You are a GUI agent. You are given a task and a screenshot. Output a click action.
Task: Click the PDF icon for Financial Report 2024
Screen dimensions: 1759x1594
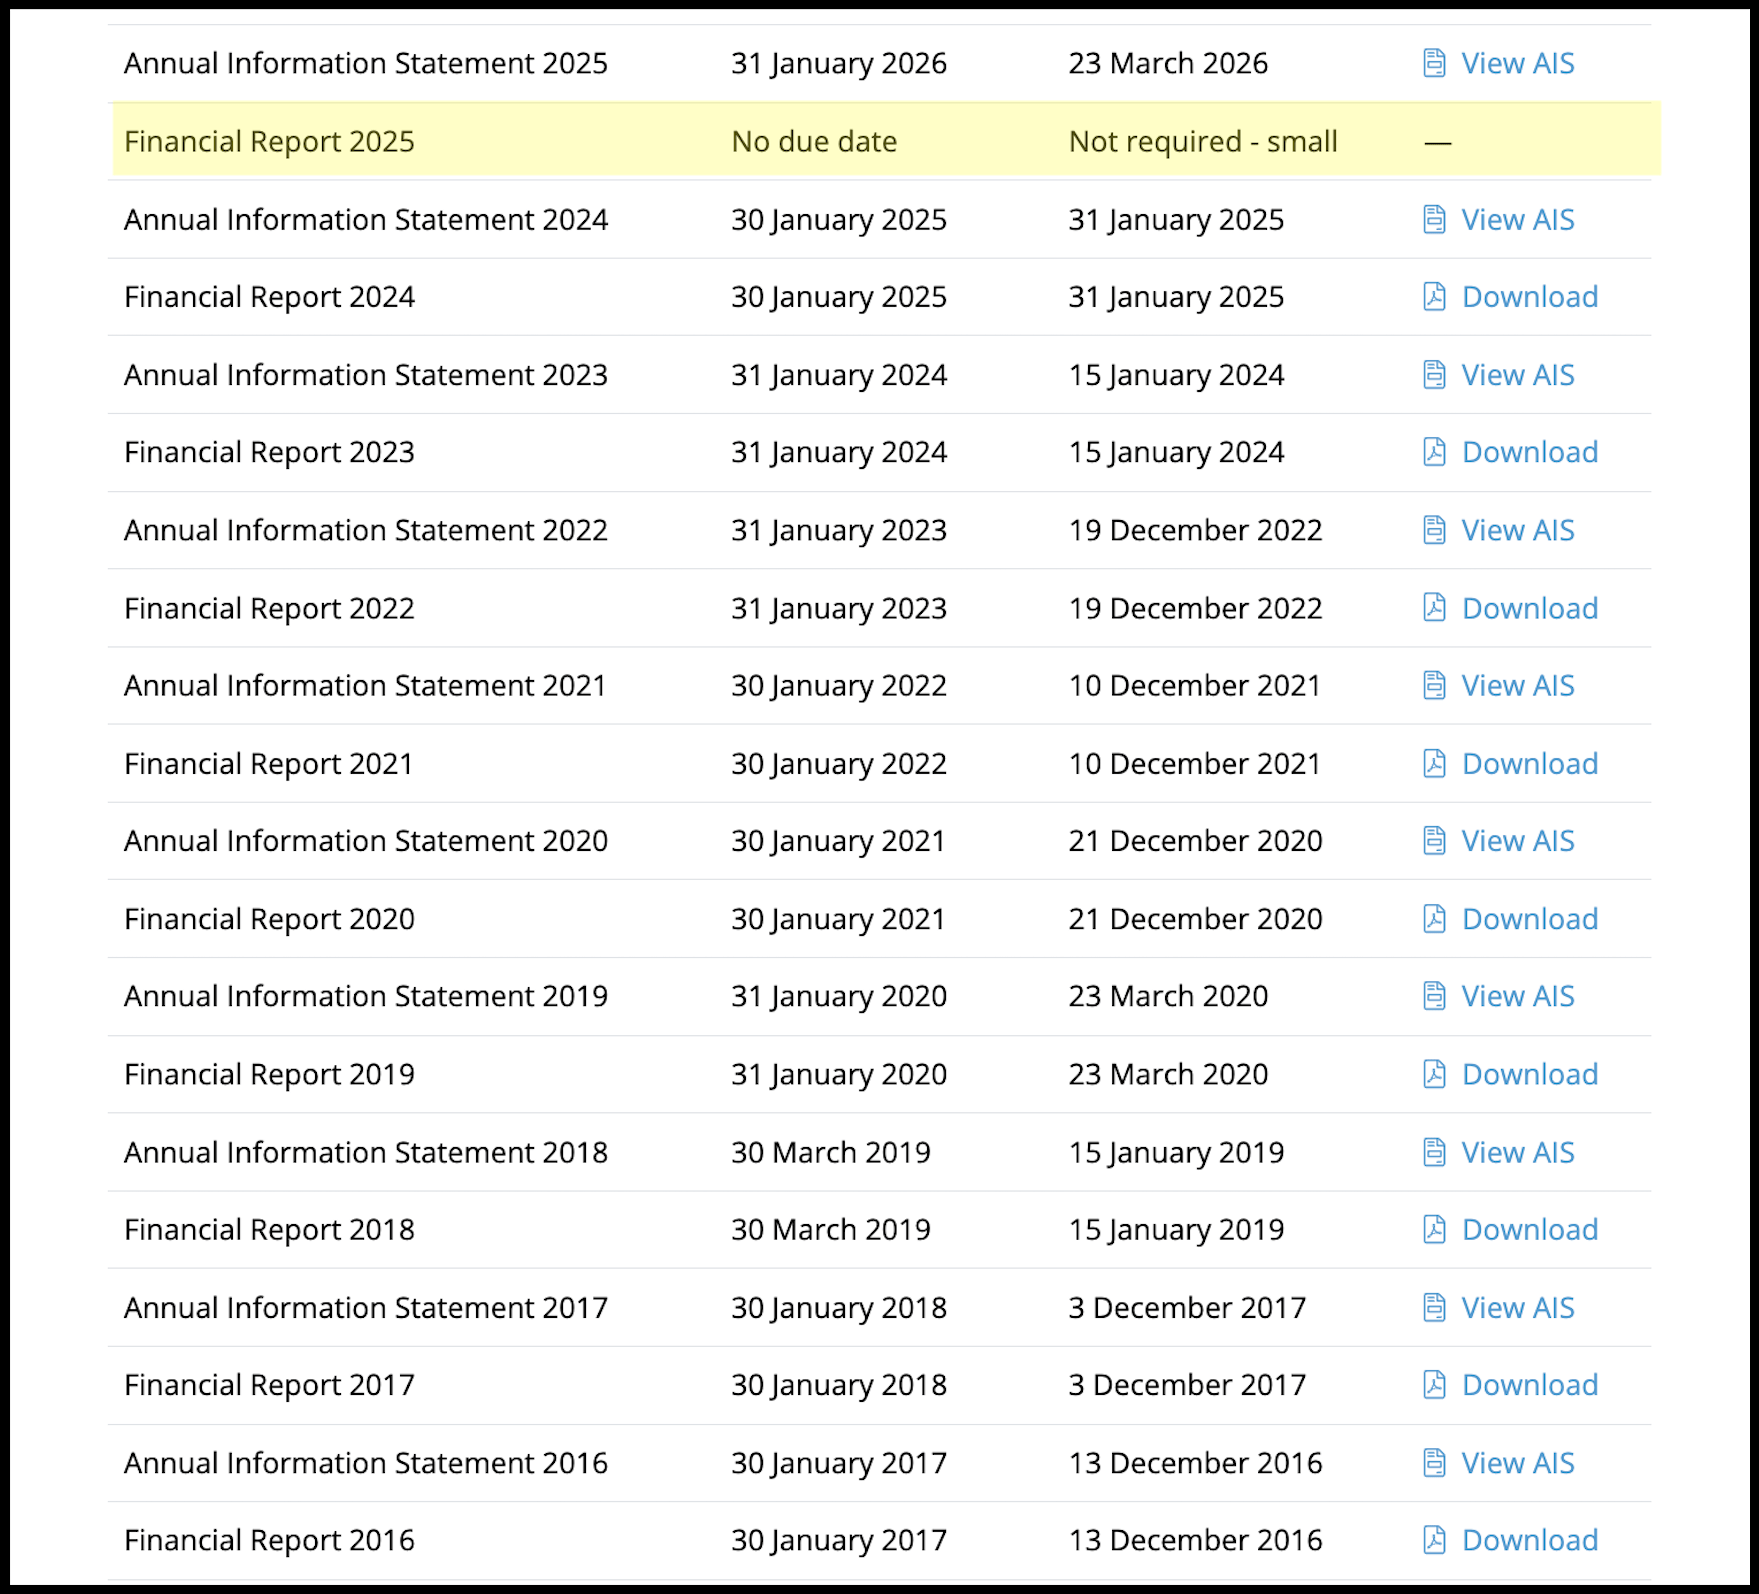click(x=1434, y=297)
